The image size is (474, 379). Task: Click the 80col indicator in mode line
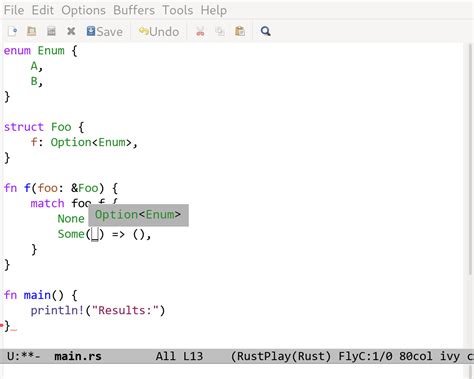click(x=416, y=356)
